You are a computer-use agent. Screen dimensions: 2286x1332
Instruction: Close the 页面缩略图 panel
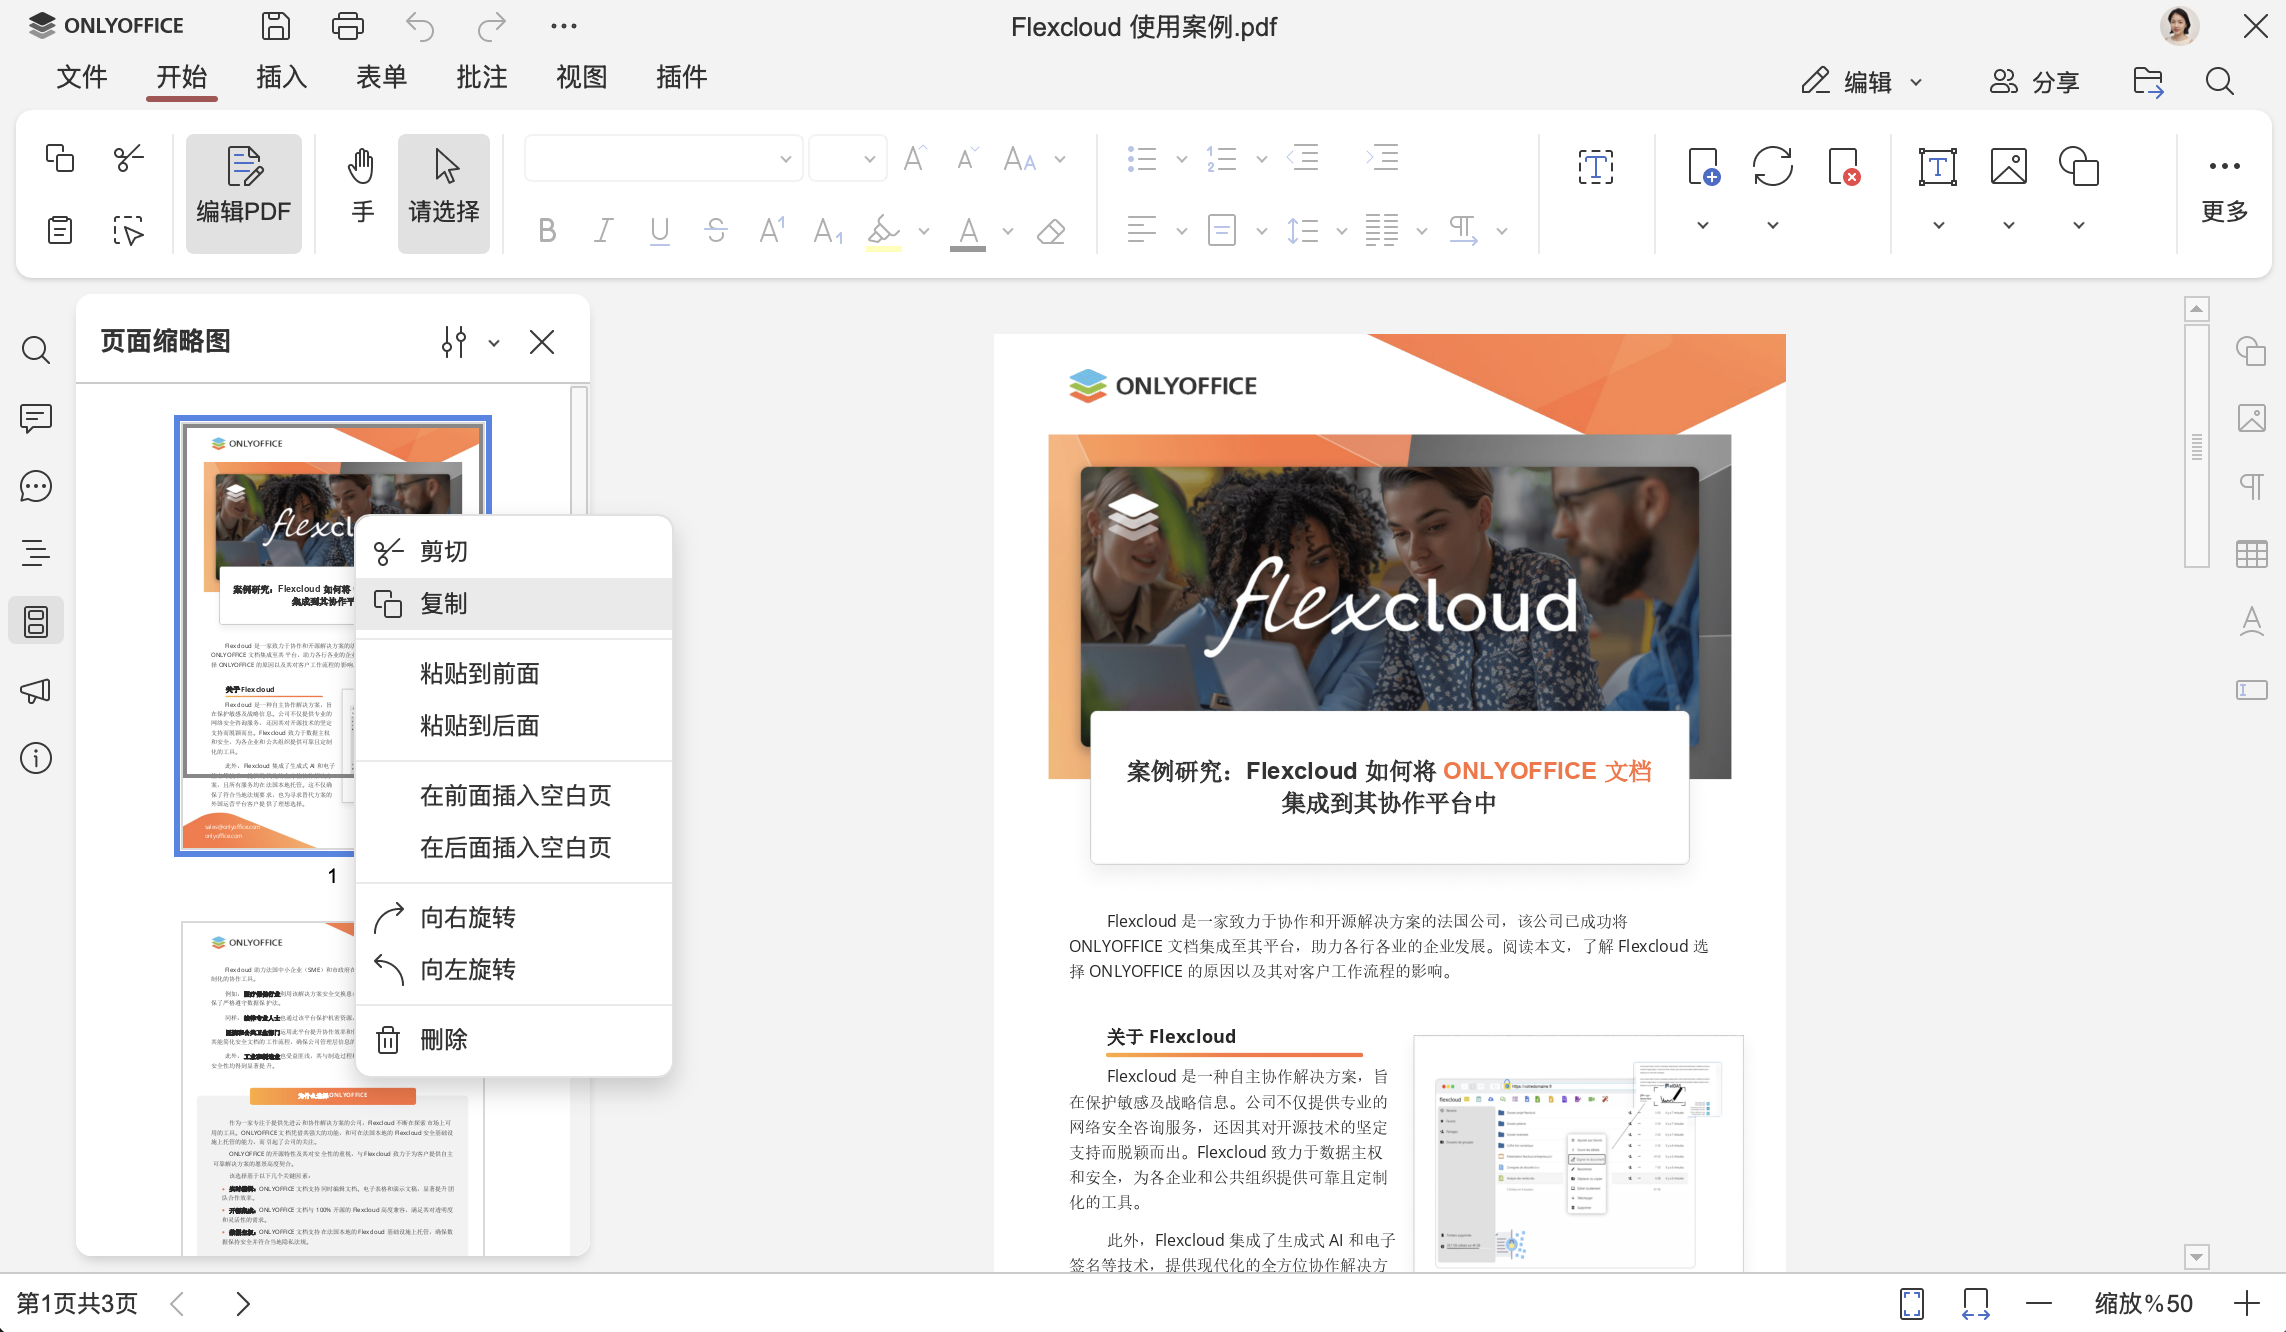tap(542, 343)
